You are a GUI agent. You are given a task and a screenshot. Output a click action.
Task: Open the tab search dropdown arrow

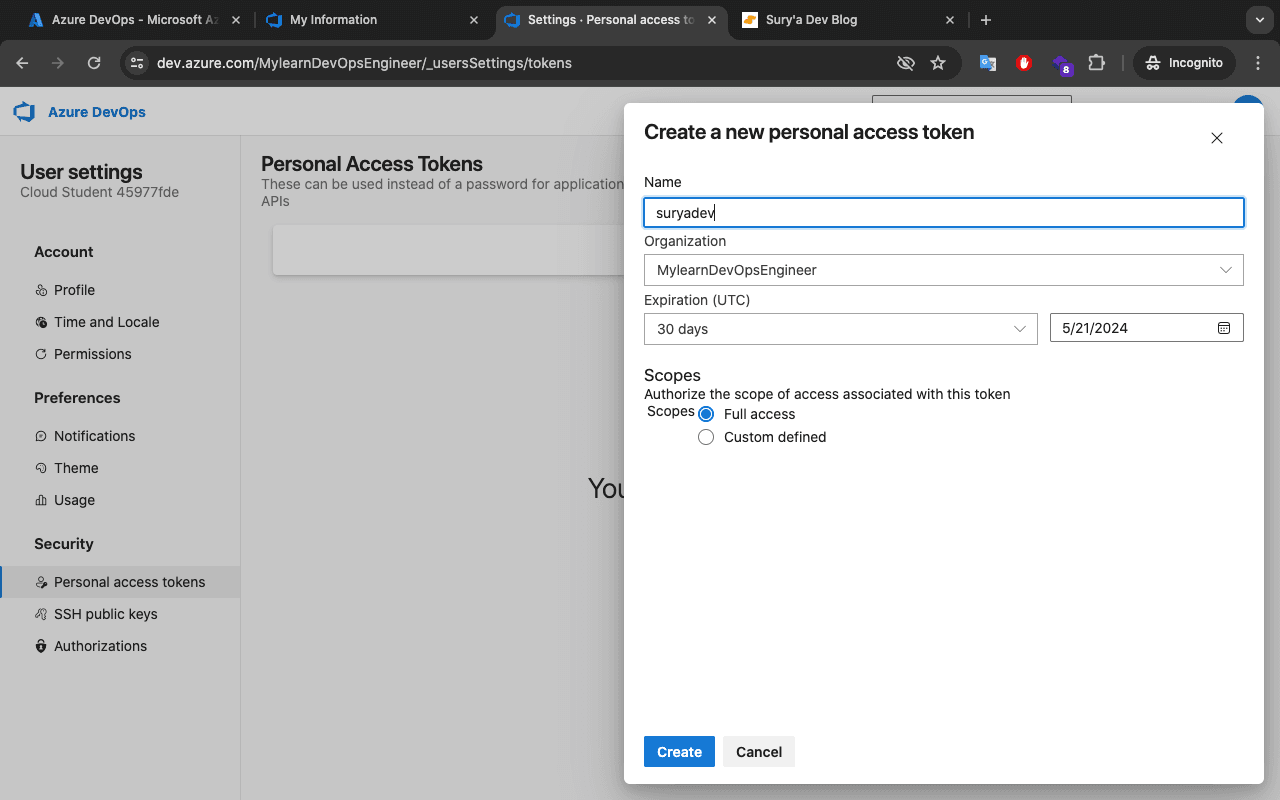1258,20
